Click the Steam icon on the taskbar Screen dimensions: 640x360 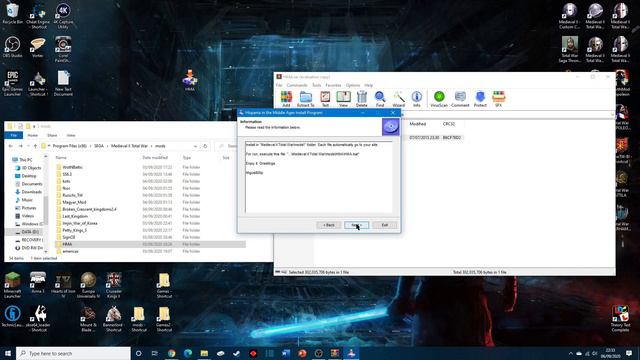[237, 353]
